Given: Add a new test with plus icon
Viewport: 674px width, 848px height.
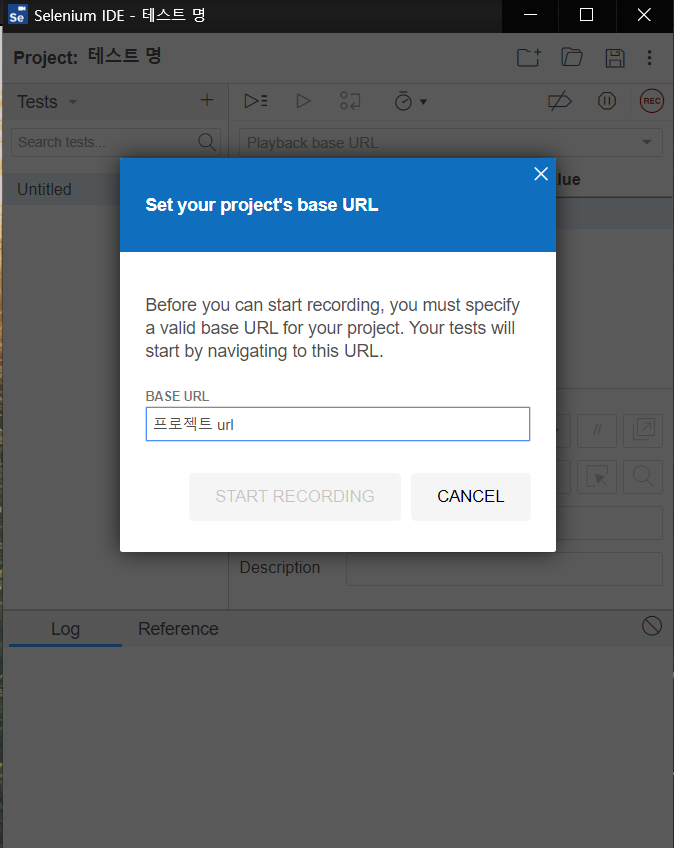Looking at the screenshot, I should coord(207,101).
